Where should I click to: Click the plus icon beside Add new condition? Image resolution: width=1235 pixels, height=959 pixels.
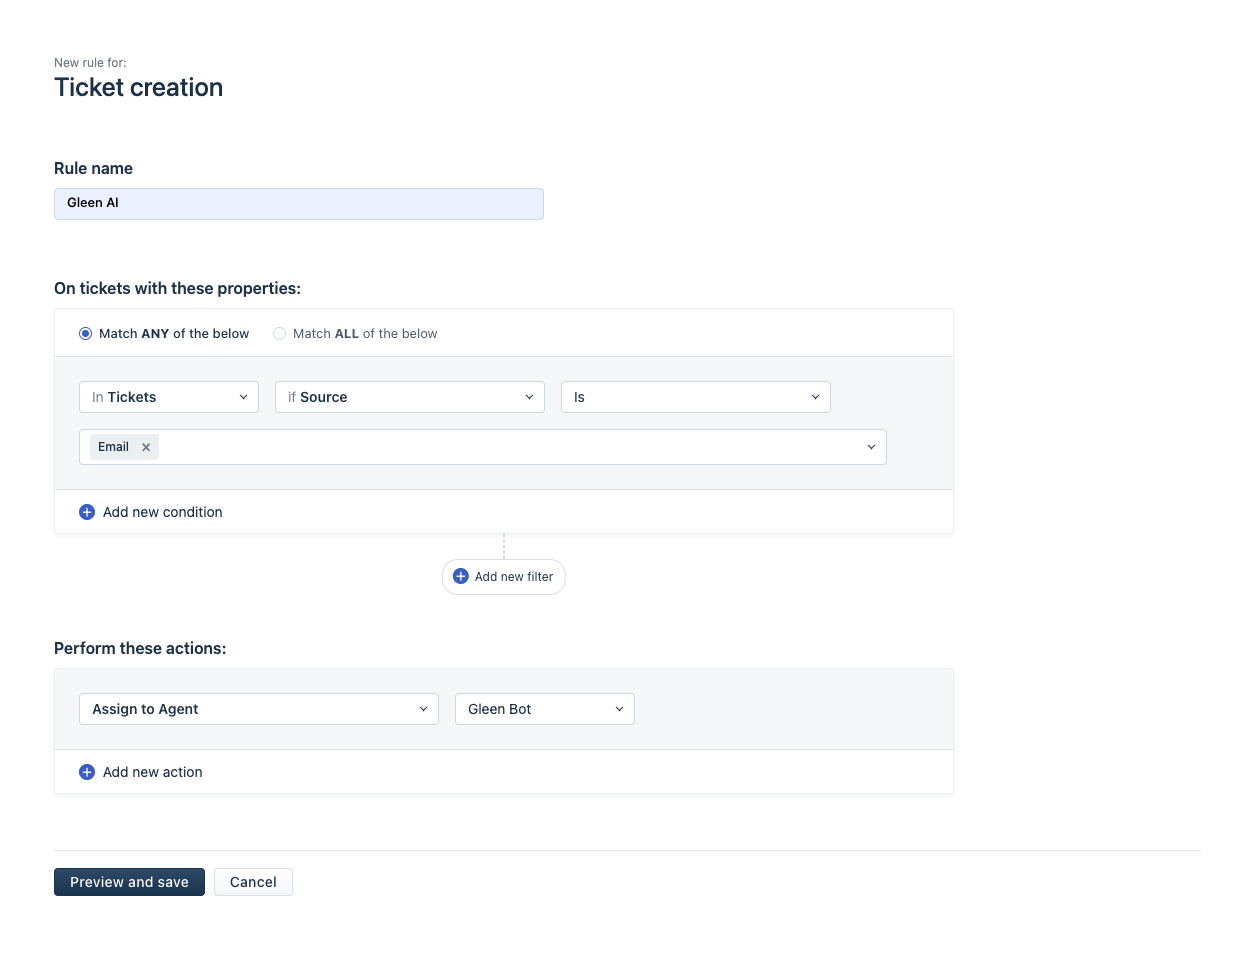[87, 512]
